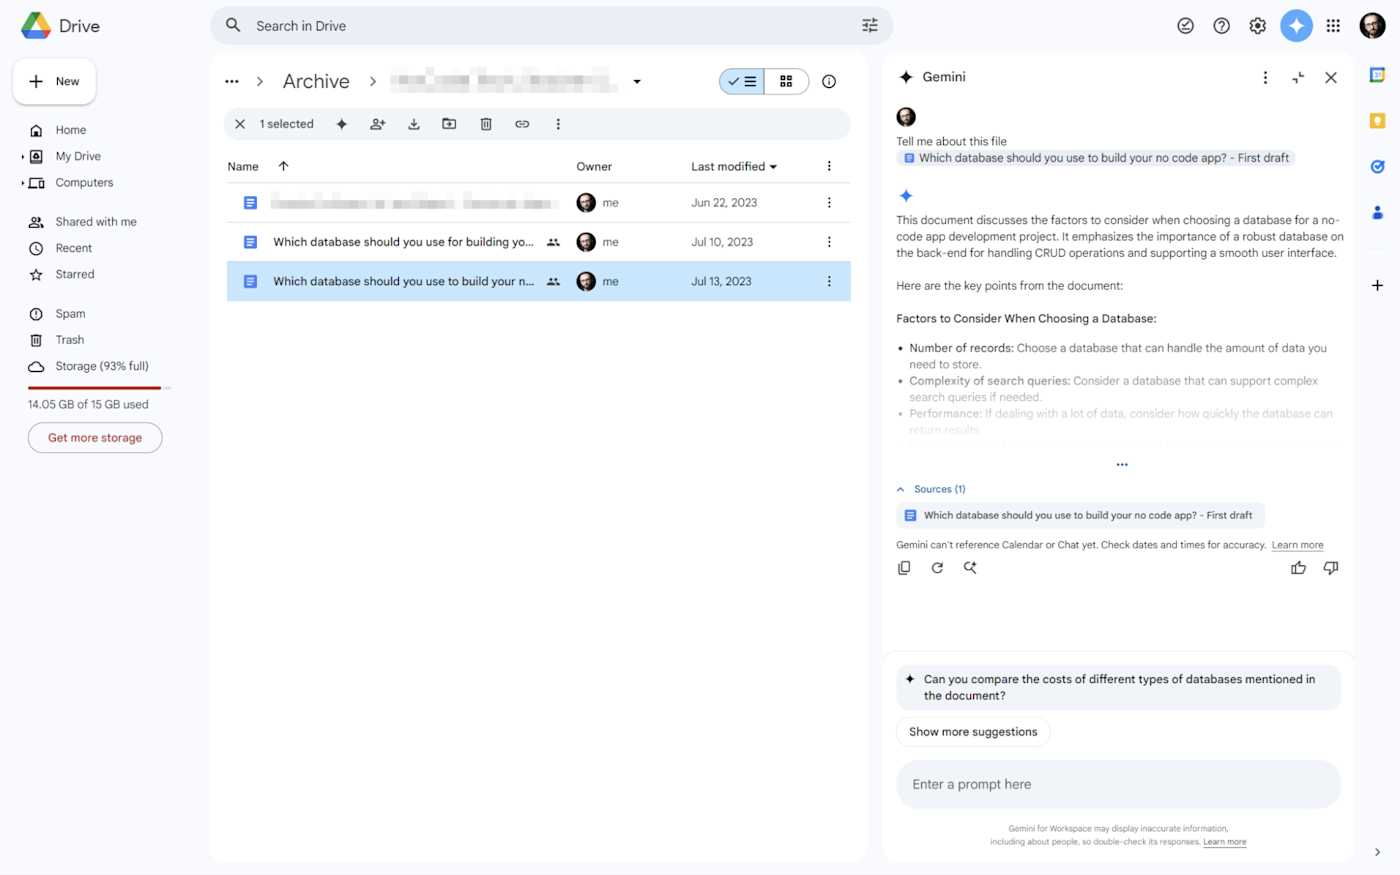Download the selected file
1400x875 pixels.
coord(414,124)
